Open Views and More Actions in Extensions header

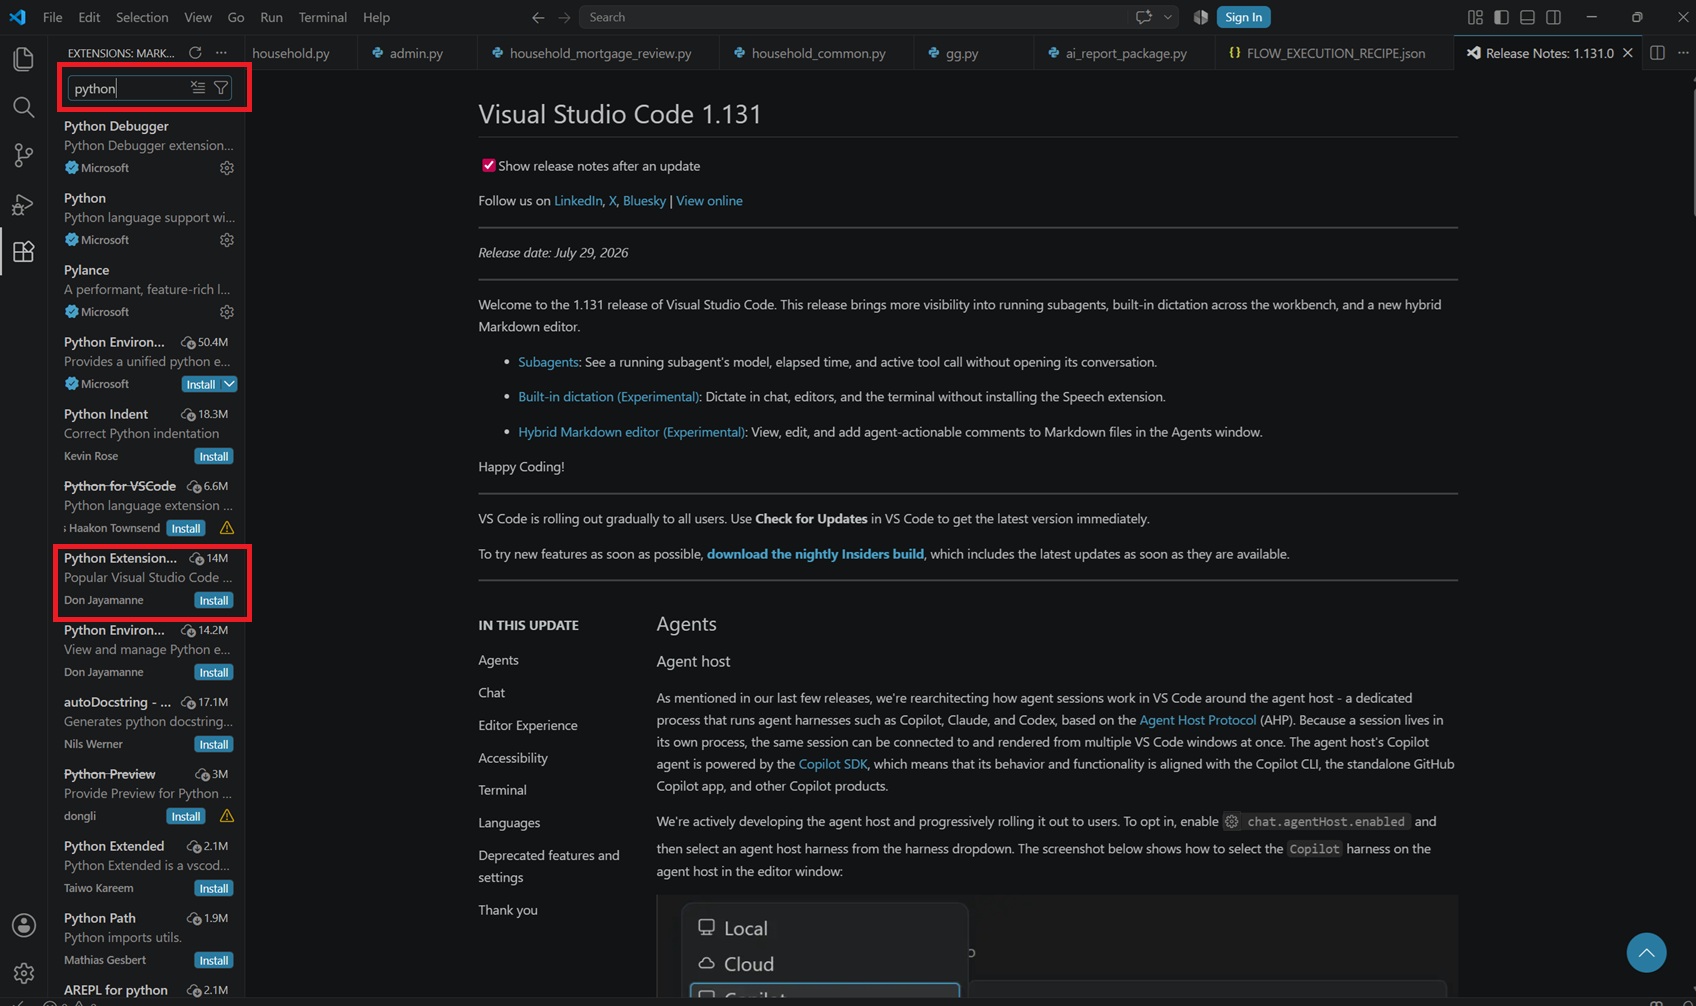[x=221, y=53]
